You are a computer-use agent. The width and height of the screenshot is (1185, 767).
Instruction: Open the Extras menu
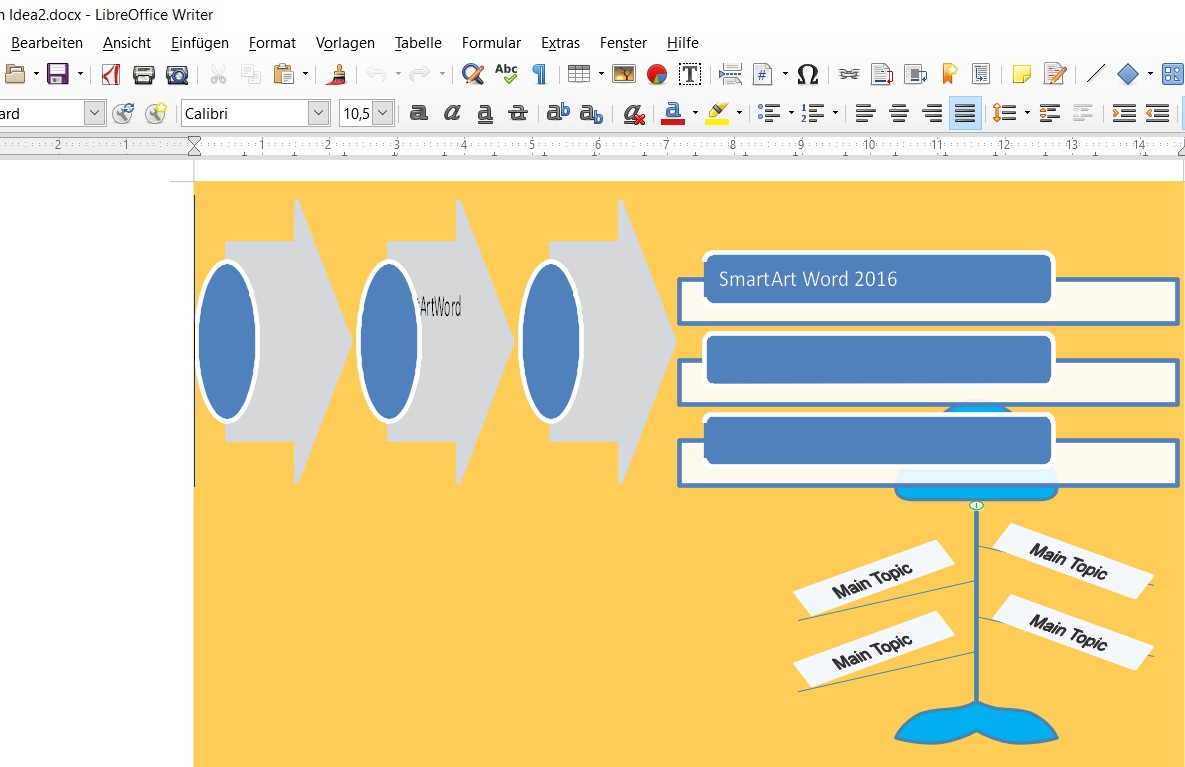click(x=560, y=43)
